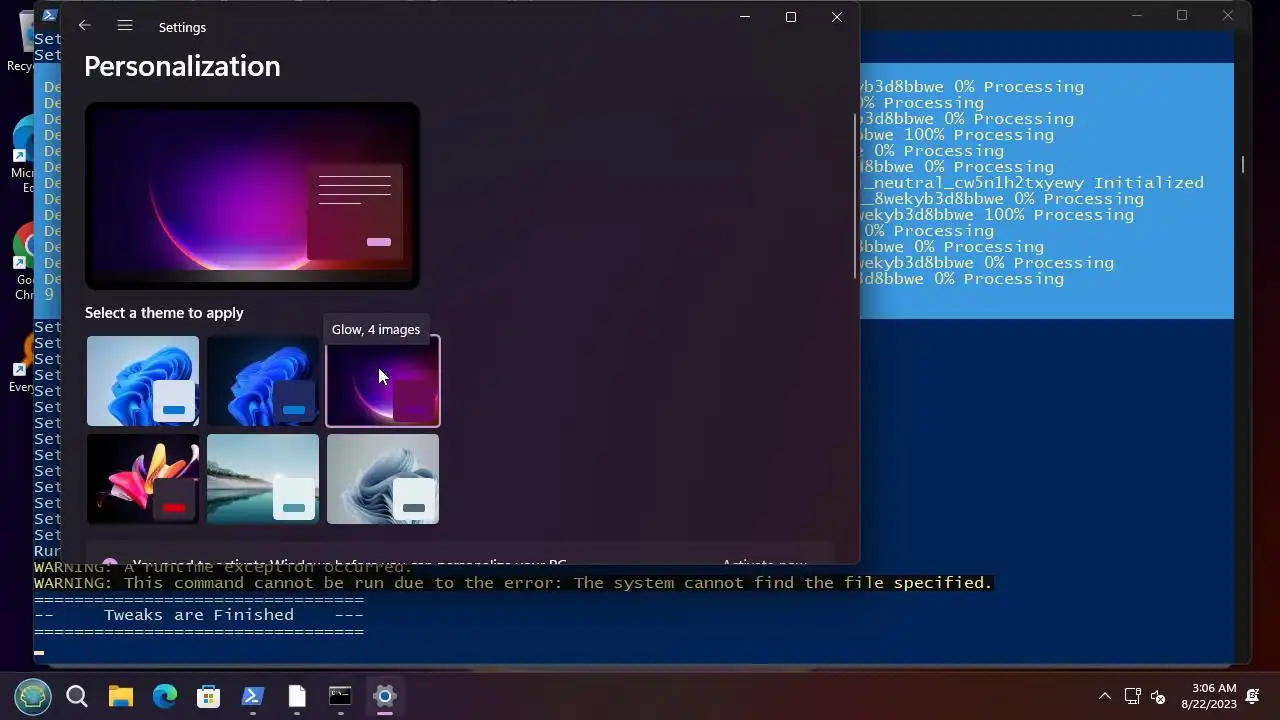Open the Google Chrome desktop shortcut

click(24, 262)
